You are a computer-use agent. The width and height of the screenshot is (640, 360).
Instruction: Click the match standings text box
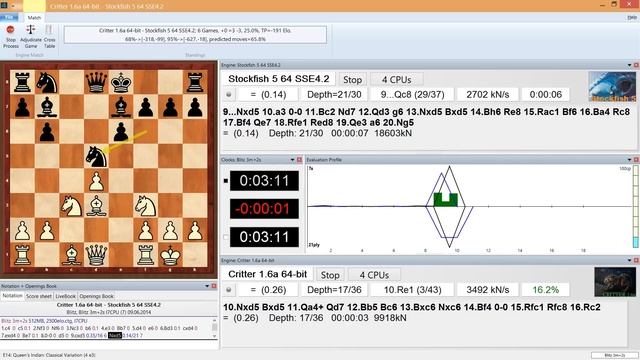point(195,35)
